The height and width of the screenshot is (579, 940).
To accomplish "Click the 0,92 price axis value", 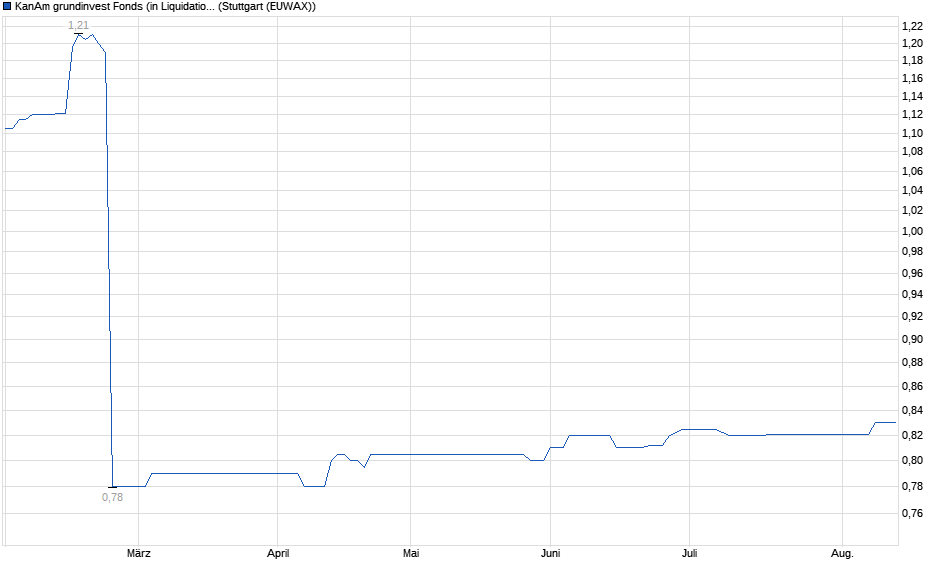I will [x=912, y=316].
